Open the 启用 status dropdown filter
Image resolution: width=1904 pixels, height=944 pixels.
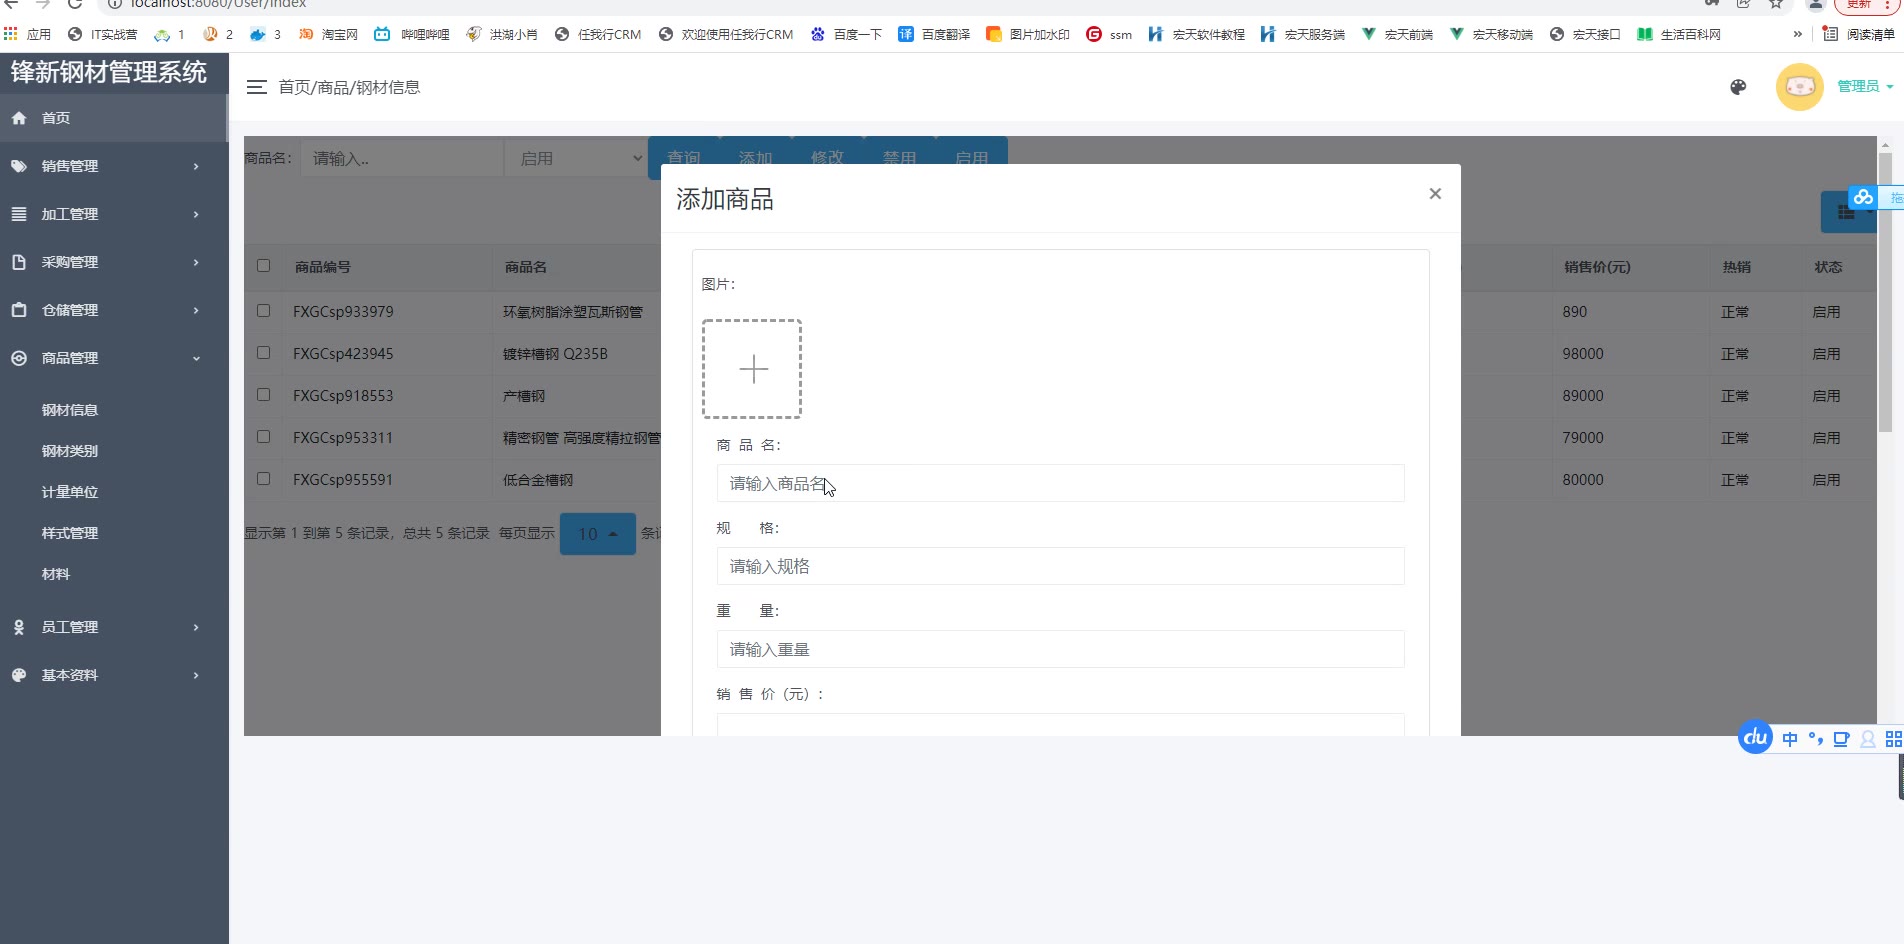577,158
